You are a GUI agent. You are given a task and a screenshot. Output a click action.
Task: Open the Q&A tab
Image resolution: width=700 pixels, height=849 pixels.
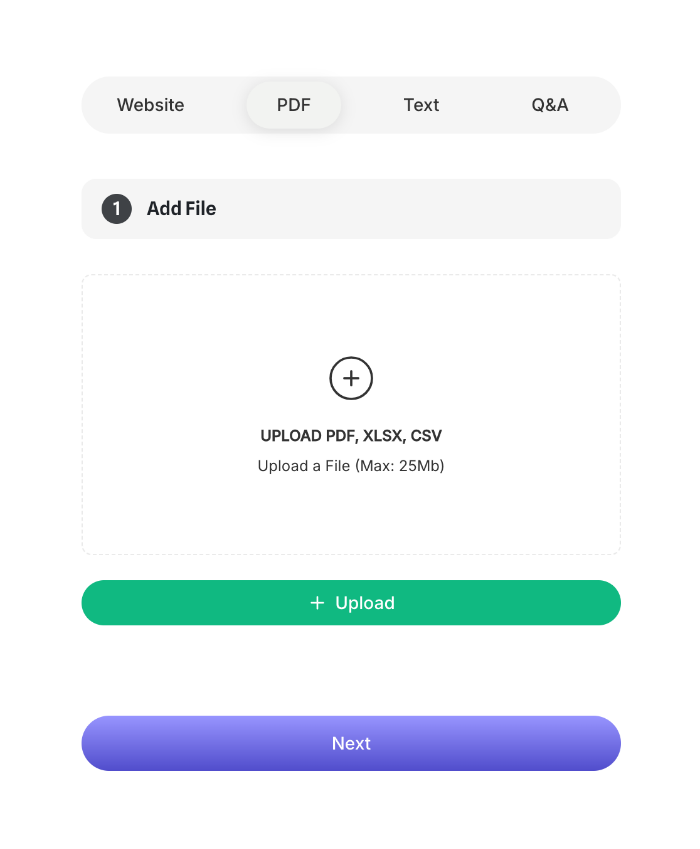(550, 105)
